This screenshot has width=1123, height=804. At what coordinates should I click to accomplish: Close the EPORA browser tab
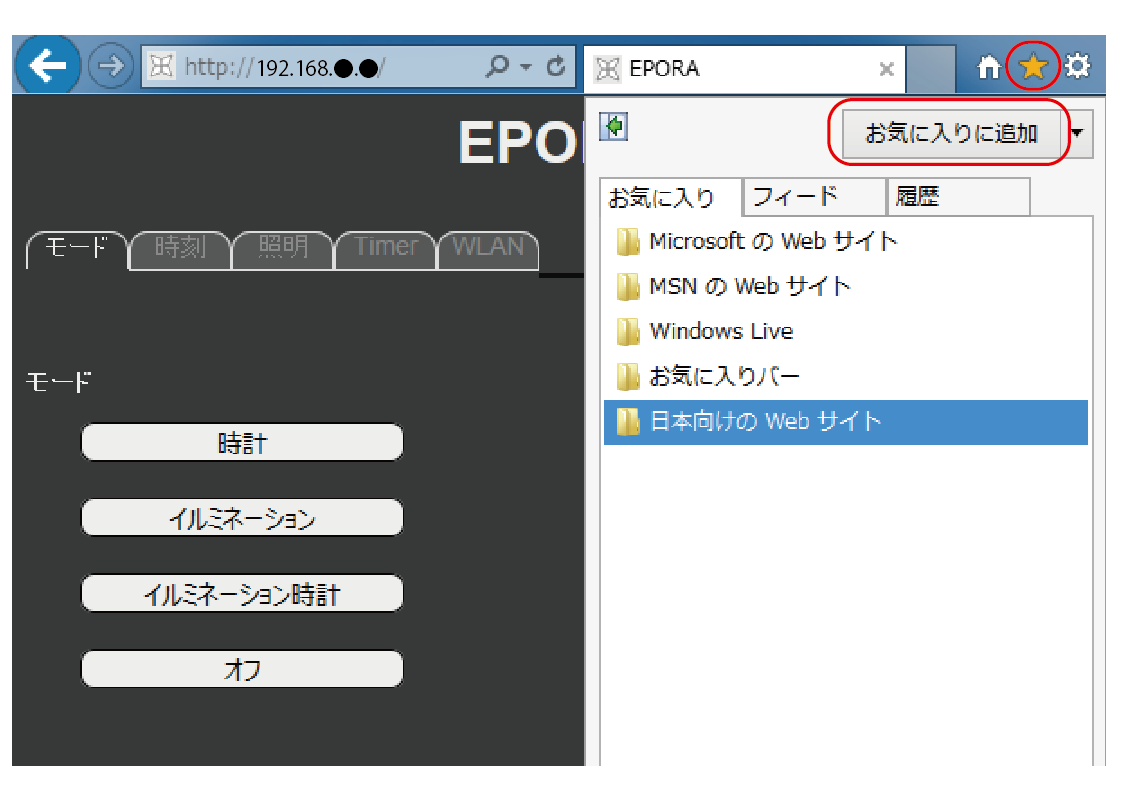pyautogui.click(x=886, y=69)
